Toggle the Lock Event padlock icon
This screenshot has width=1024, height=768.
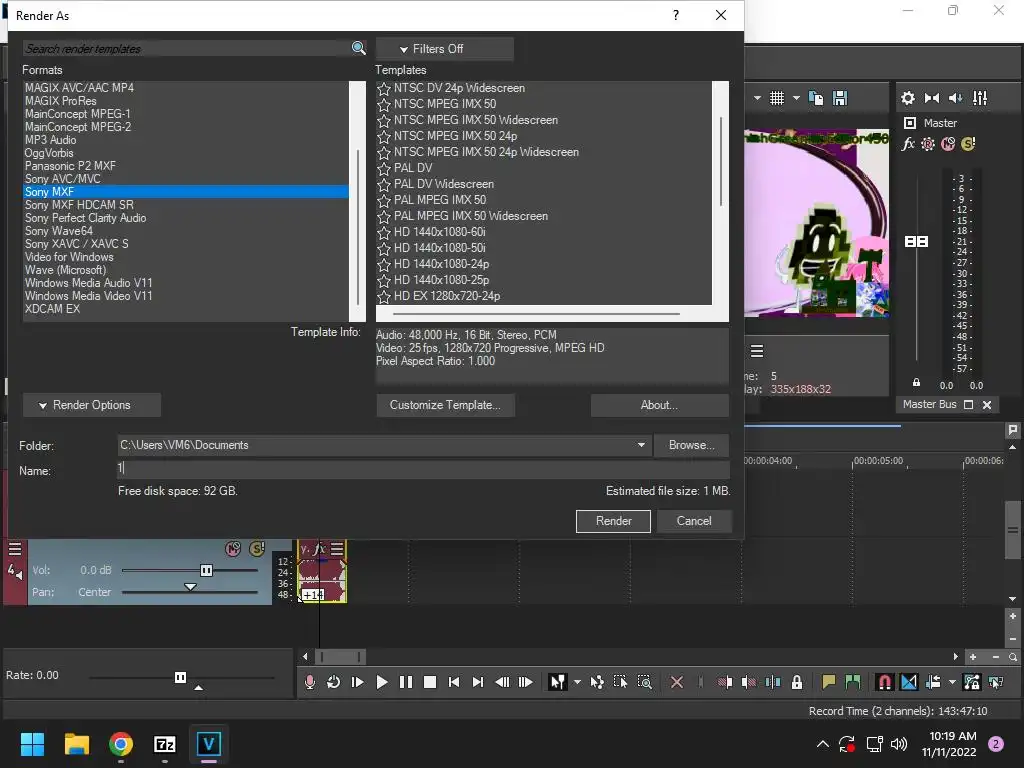click(x=797, y=682)
